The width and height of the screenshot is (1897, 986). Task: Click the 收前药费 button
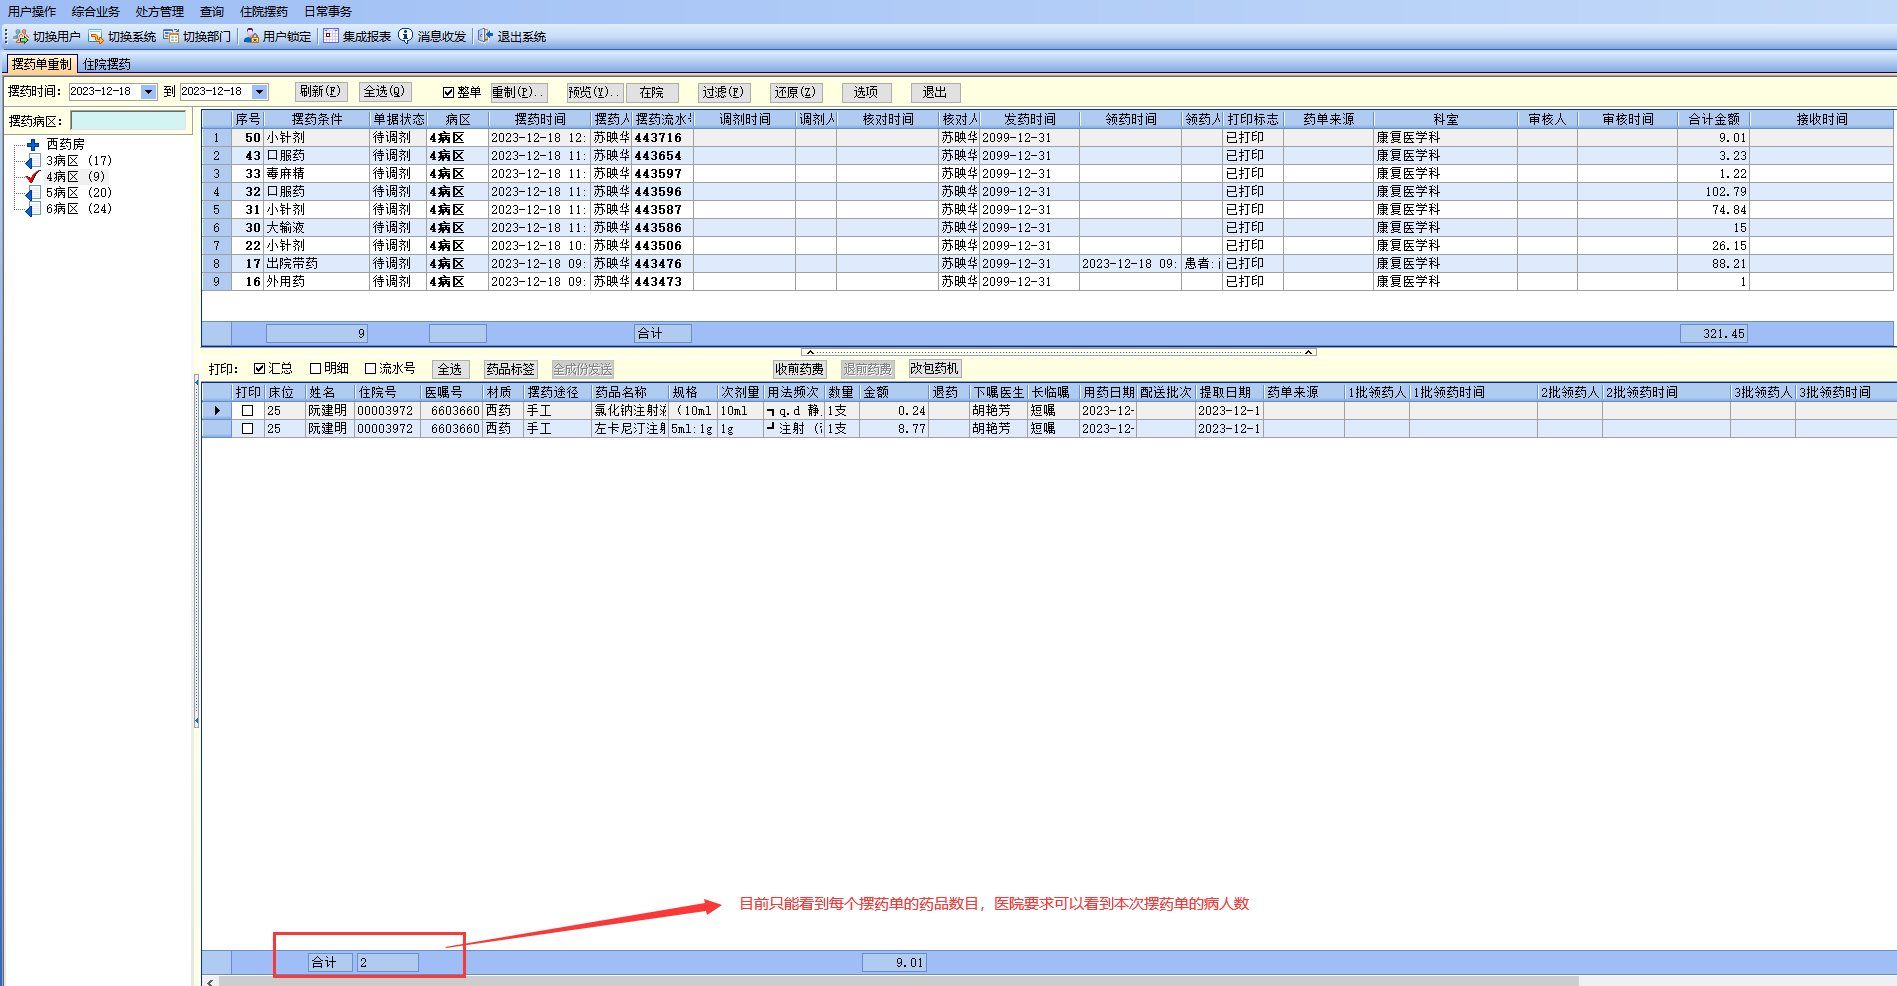(x=799, y=369)
